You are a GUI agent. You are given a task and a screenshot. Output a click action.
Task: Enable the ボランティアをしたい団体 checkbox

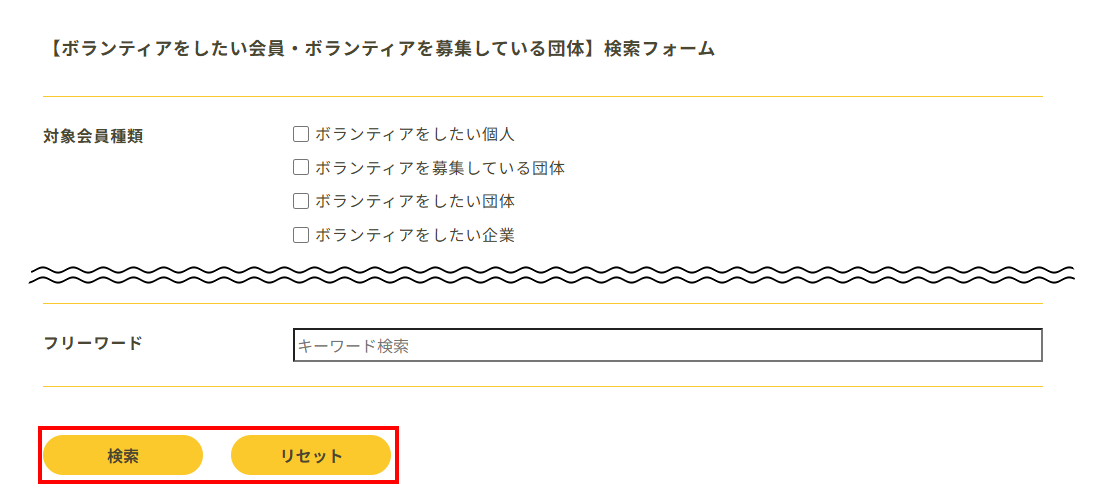pyautogui.click(x=301, y=201)
